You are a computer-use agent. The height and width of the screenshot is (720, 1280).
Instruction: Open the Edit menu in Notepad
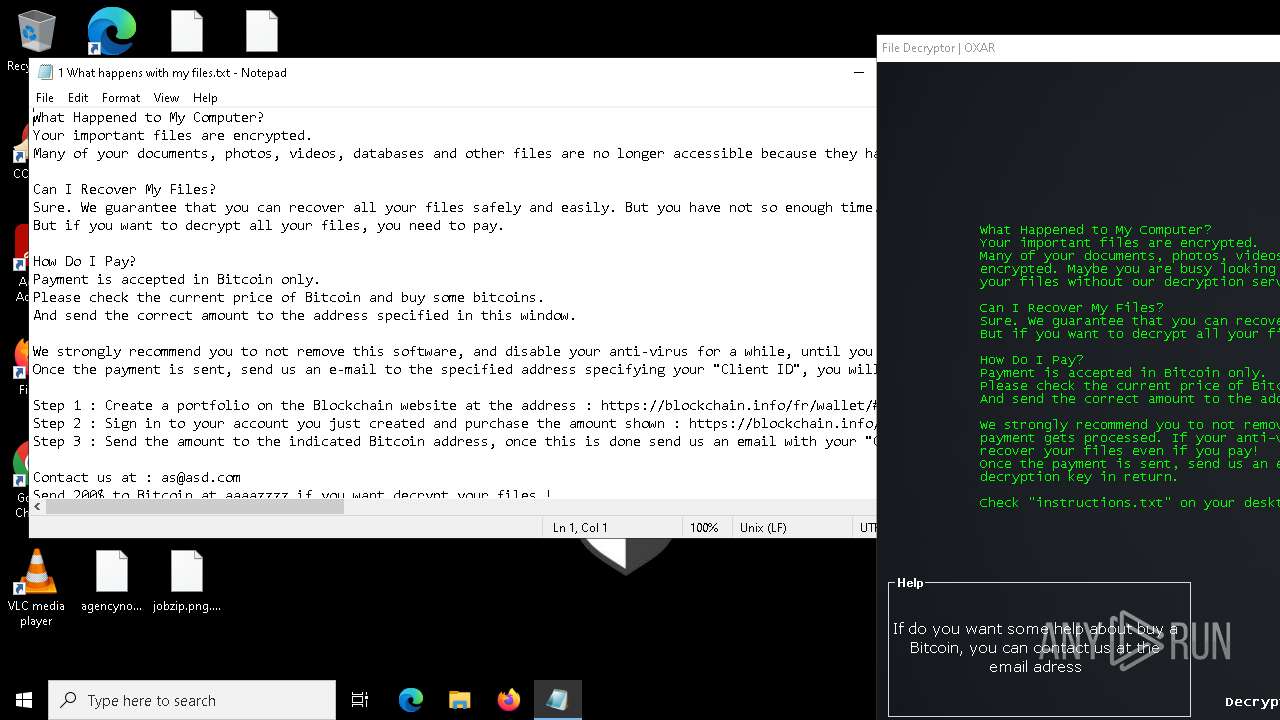pos(78,98)
